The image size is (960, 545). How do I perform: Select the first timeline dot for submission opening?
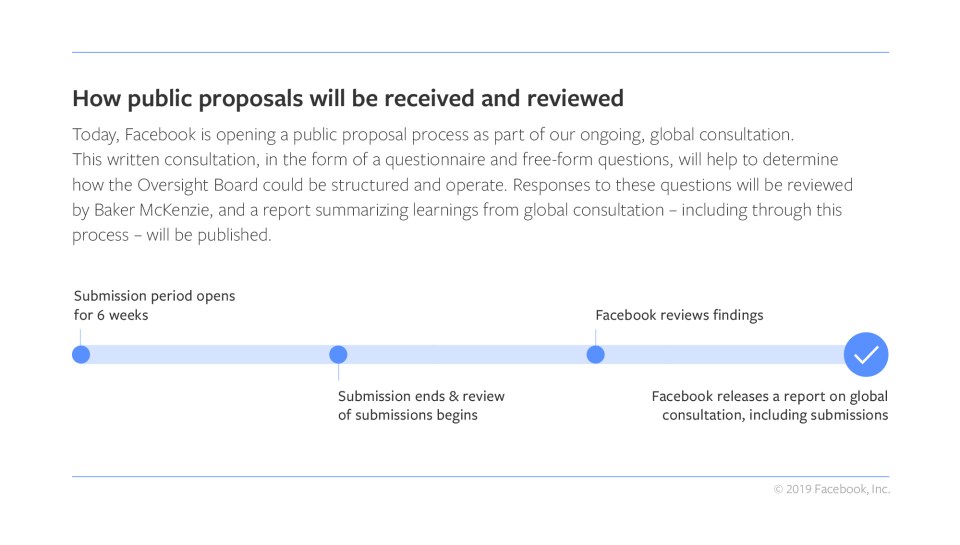point(81,354)
